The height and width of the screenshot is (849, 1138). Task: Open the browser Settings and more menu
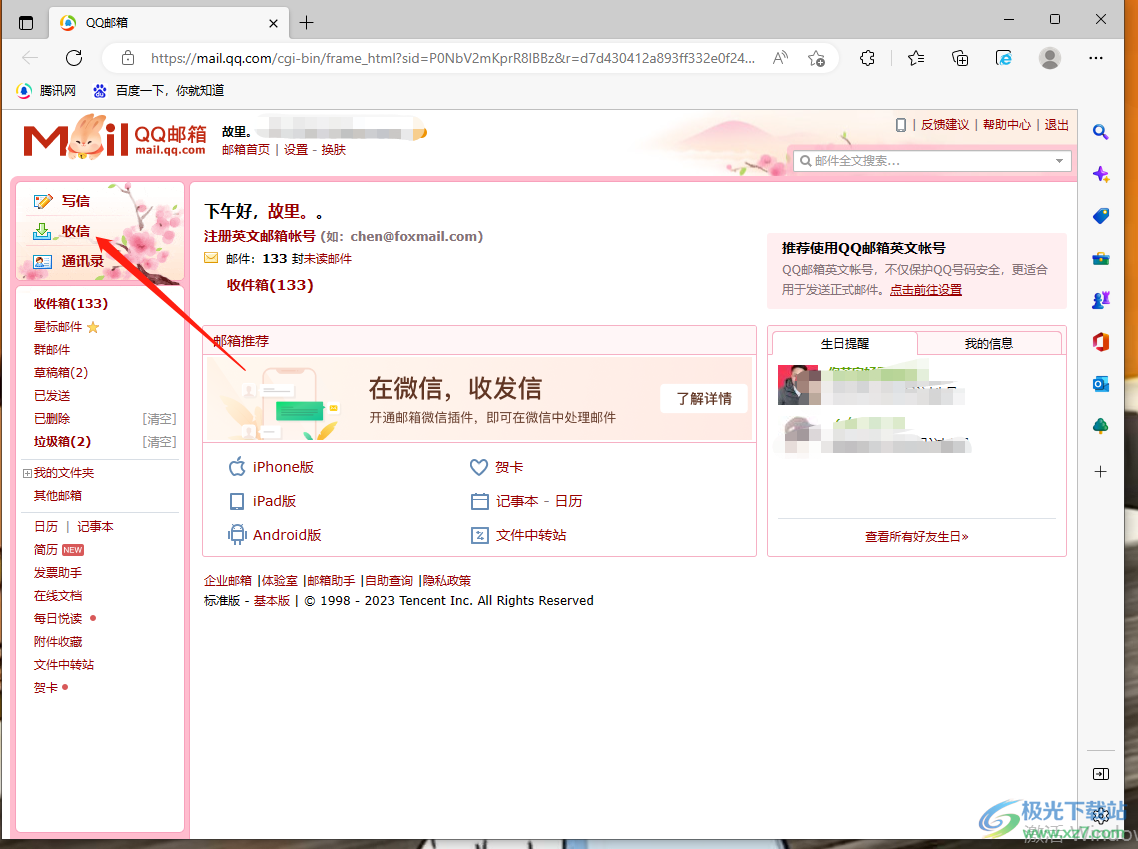tap(1096, 58)
